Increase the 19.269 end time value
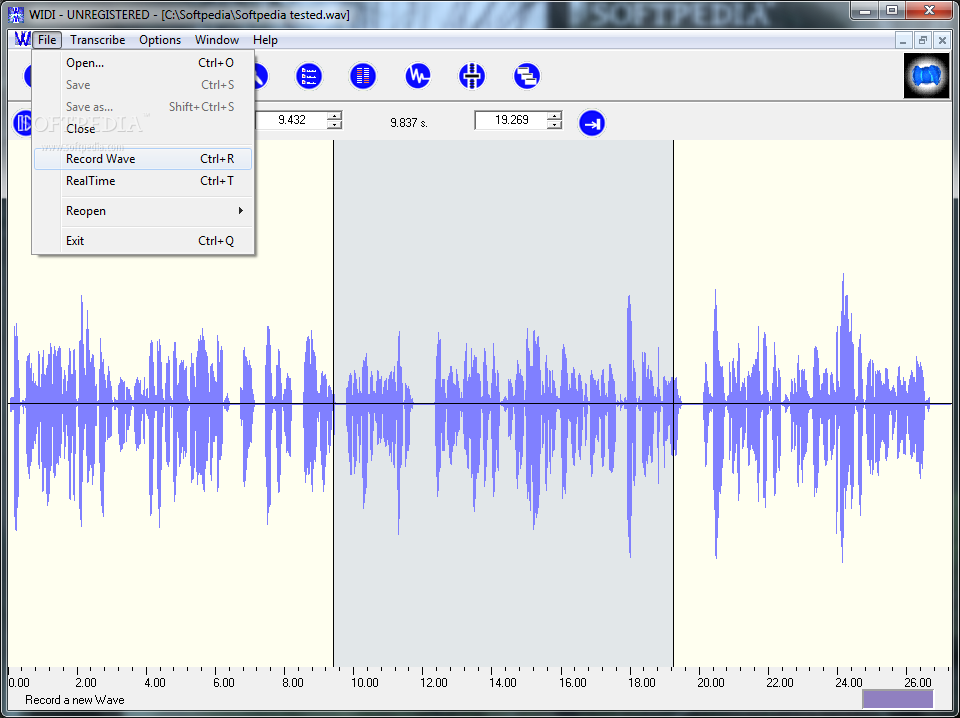This screenshot has width=960, height=718. coord(554,116)
